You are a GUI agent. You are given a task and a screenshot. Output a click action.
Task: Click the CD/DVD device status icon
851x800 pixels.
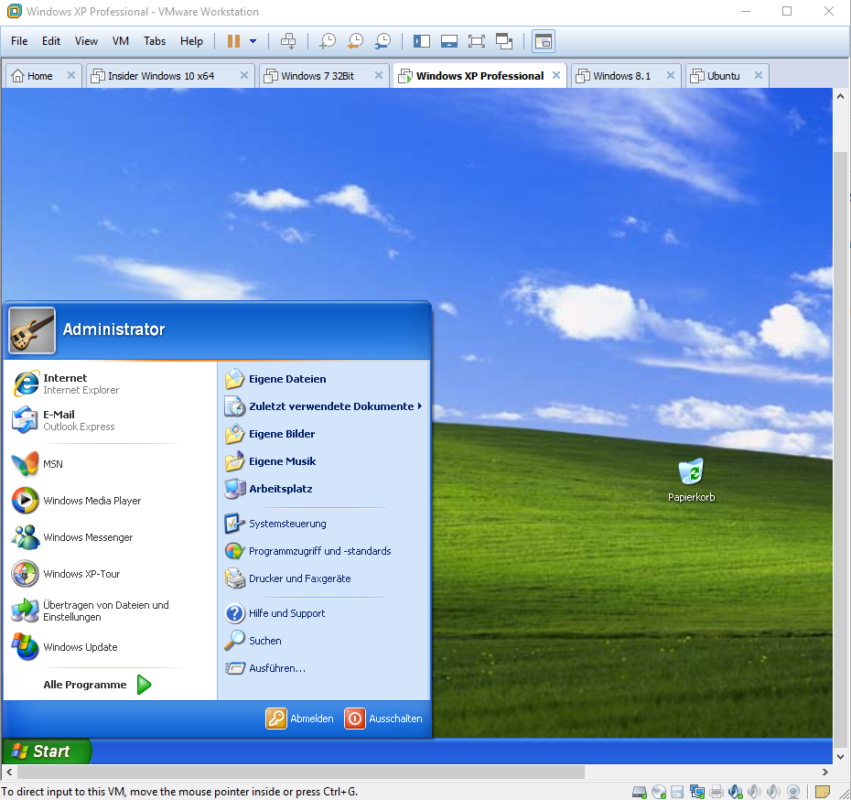pos(660,791)
